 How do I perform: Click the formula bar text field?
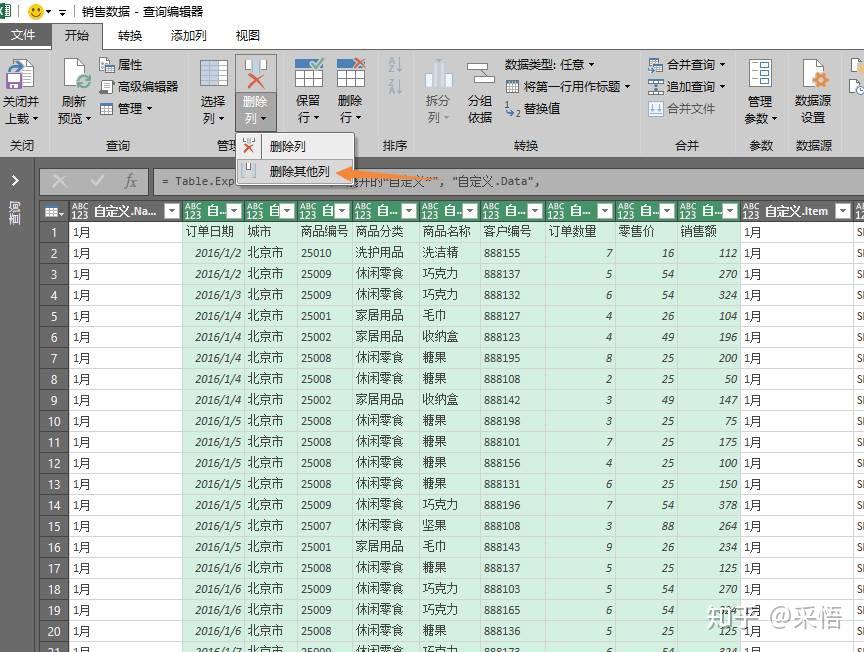pyautogui.click(x=507, y=181)
